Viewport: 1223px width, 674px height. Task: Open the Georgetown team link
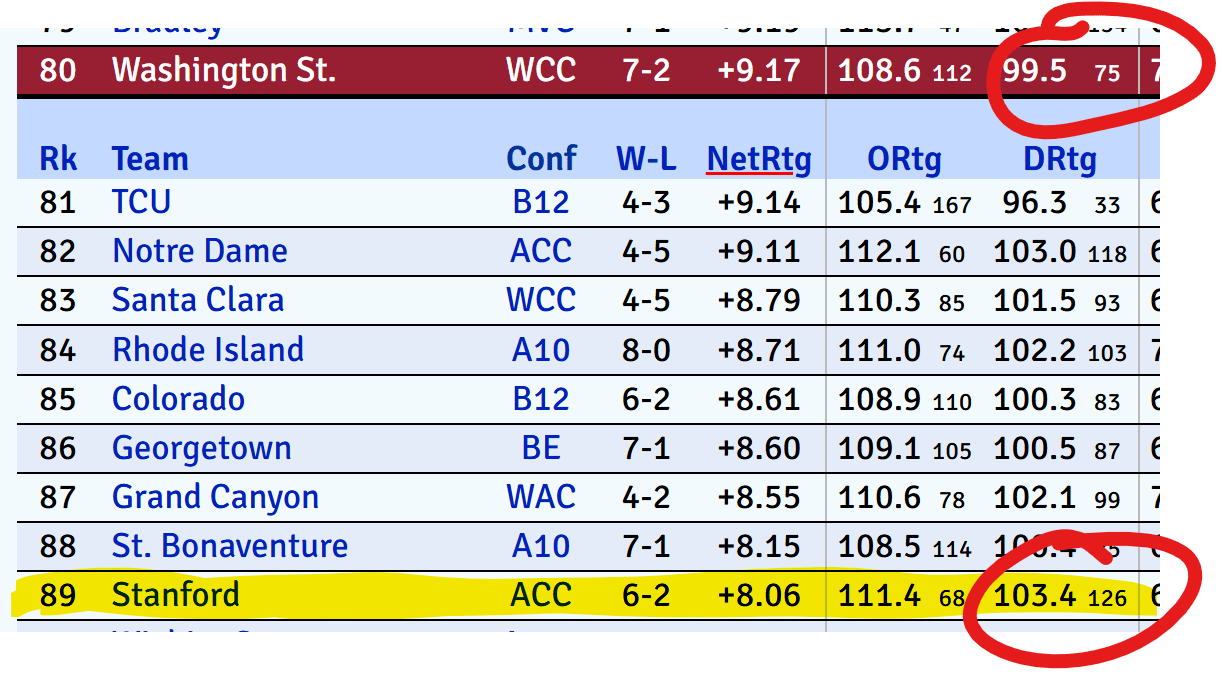[201, 448]
